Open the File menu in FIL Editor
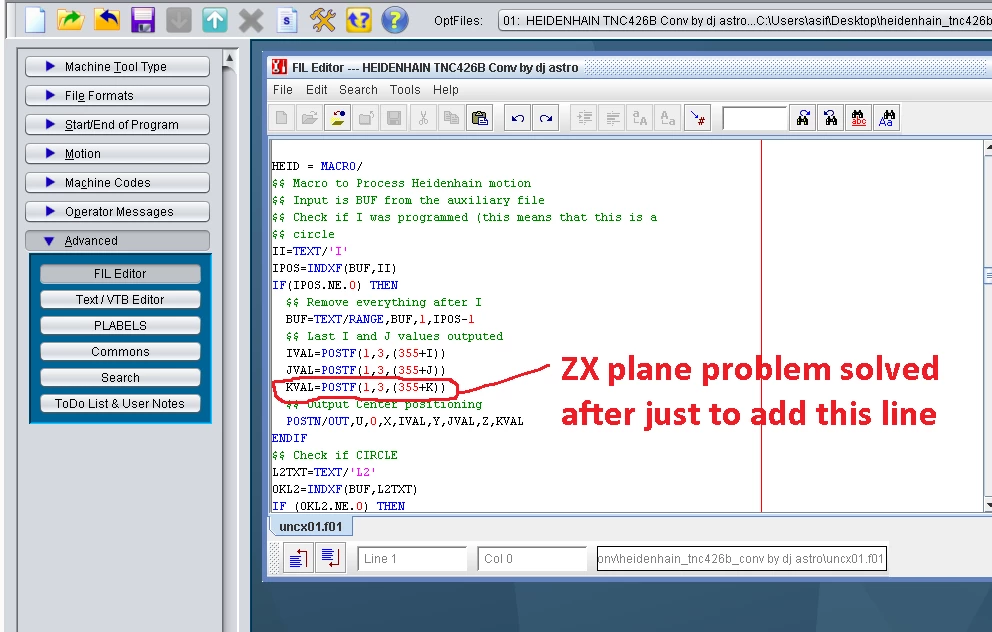This screenshot has height=632, width=992. [282, 90]
